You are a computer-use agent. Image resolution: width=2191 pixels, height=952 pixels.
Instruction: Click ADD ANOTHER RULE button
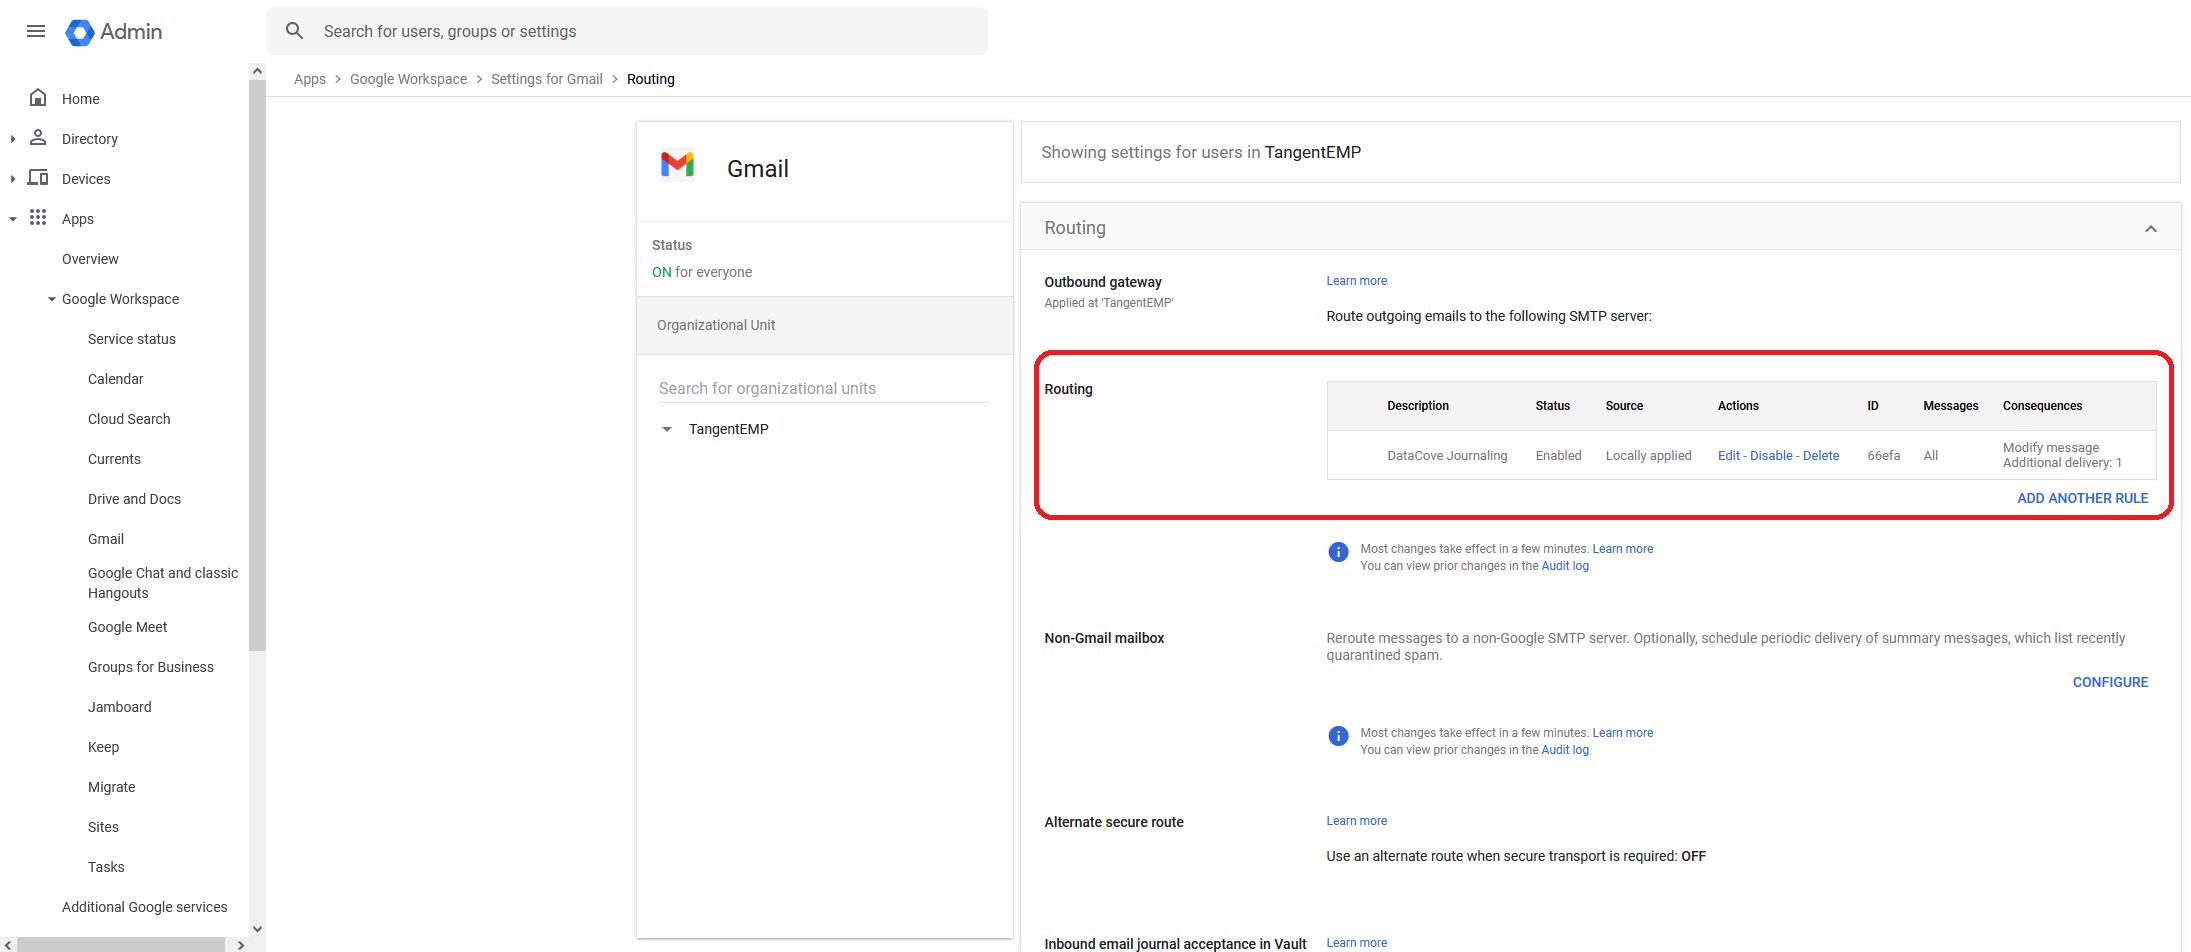[2082, 498]
